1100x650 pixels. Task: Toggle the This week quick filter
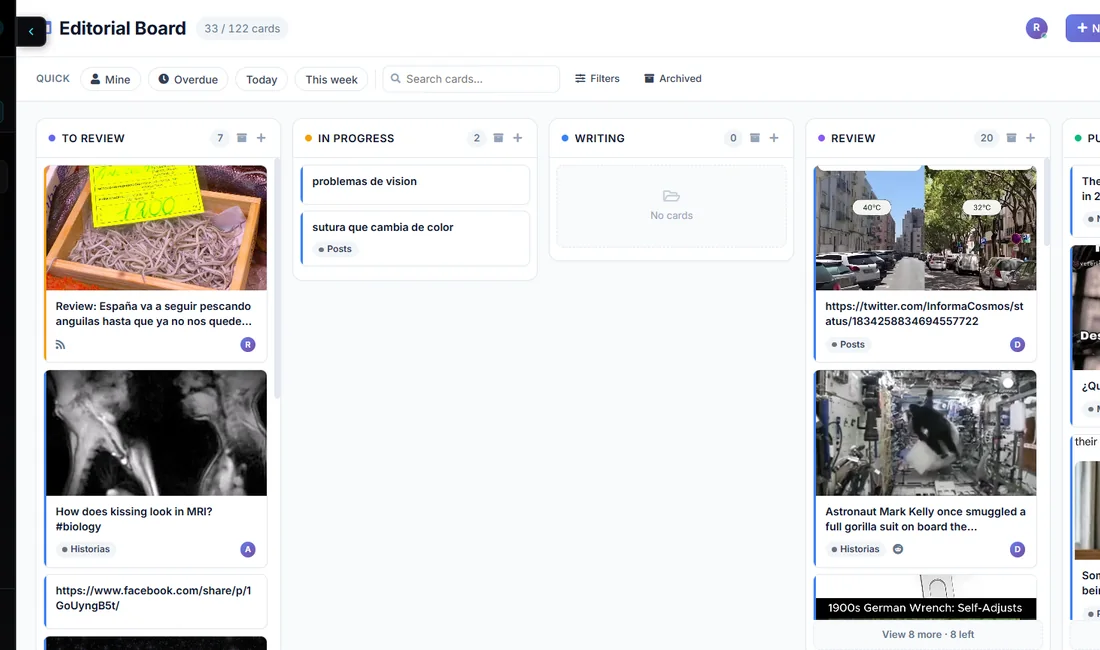coord(331,79)
